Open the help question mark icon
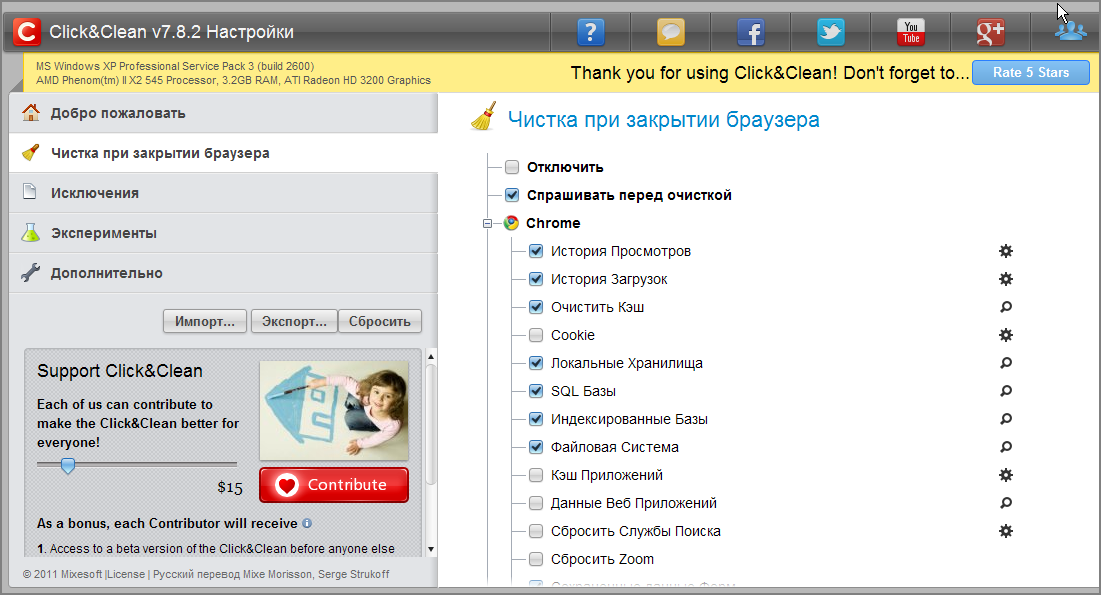Viewport: 1101px width, 595px height. pyautogui.click(x=591, y=32)
